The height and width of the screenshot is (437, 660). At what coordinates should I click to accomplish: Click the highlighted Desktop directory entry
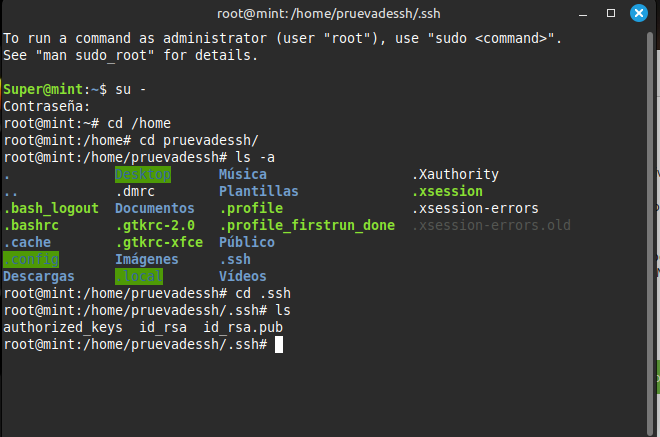coord(143,174)
